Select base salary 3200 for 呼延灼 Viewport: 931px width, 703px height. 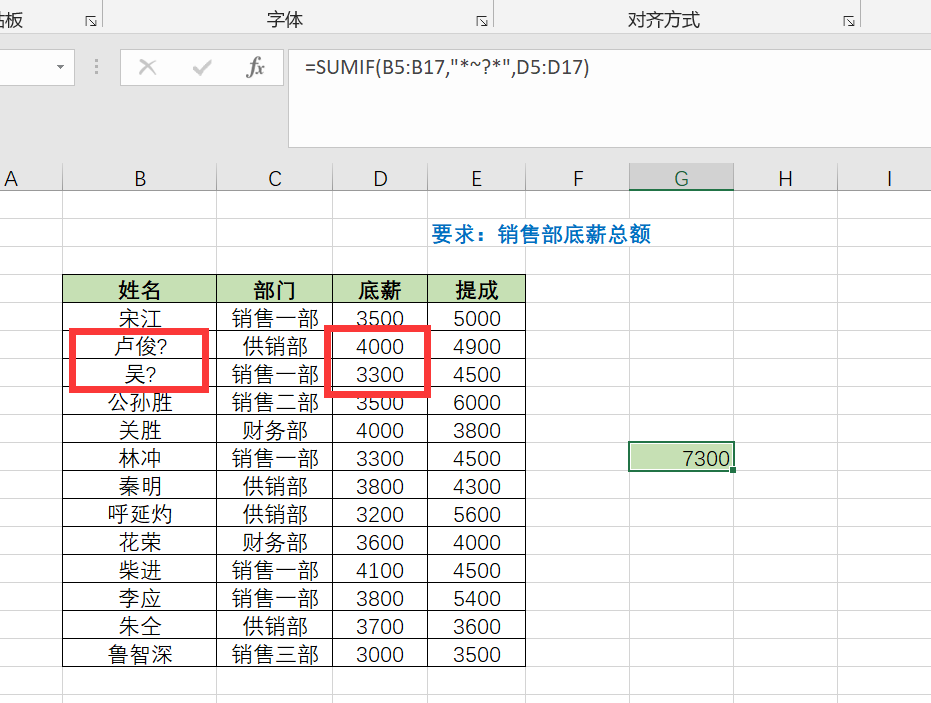[x=380, y=513]
